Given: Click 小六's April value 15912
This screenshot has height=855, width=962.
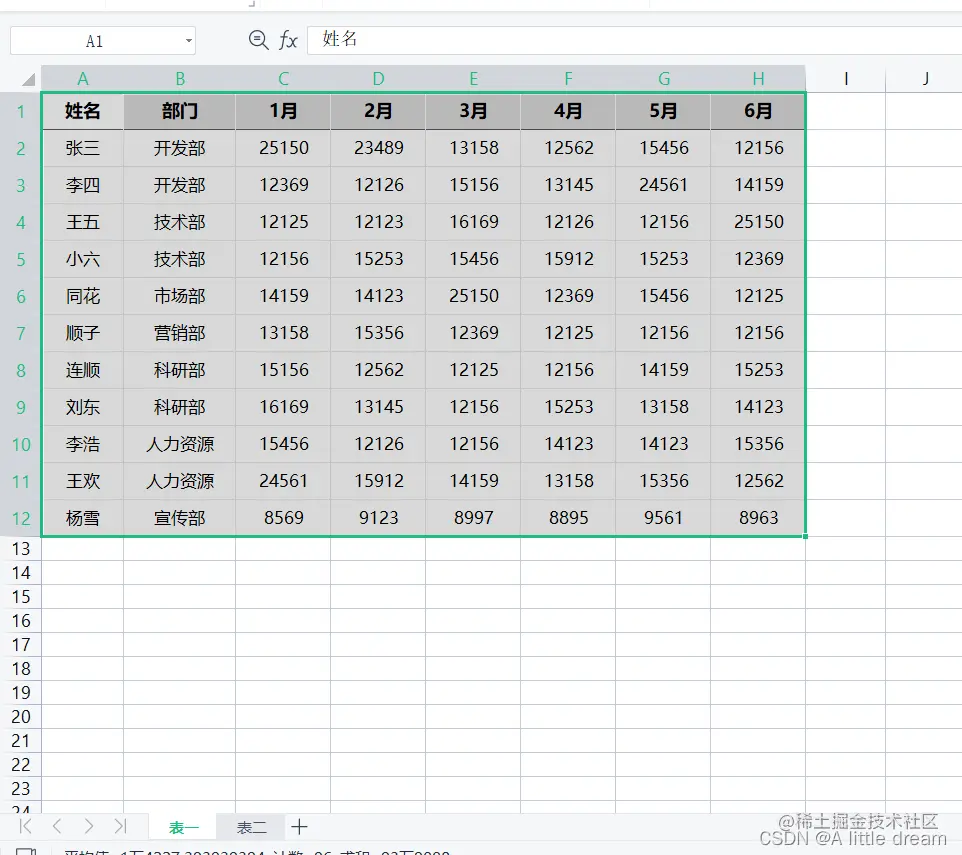Looking at the screenshot, I should coord(569,259).
